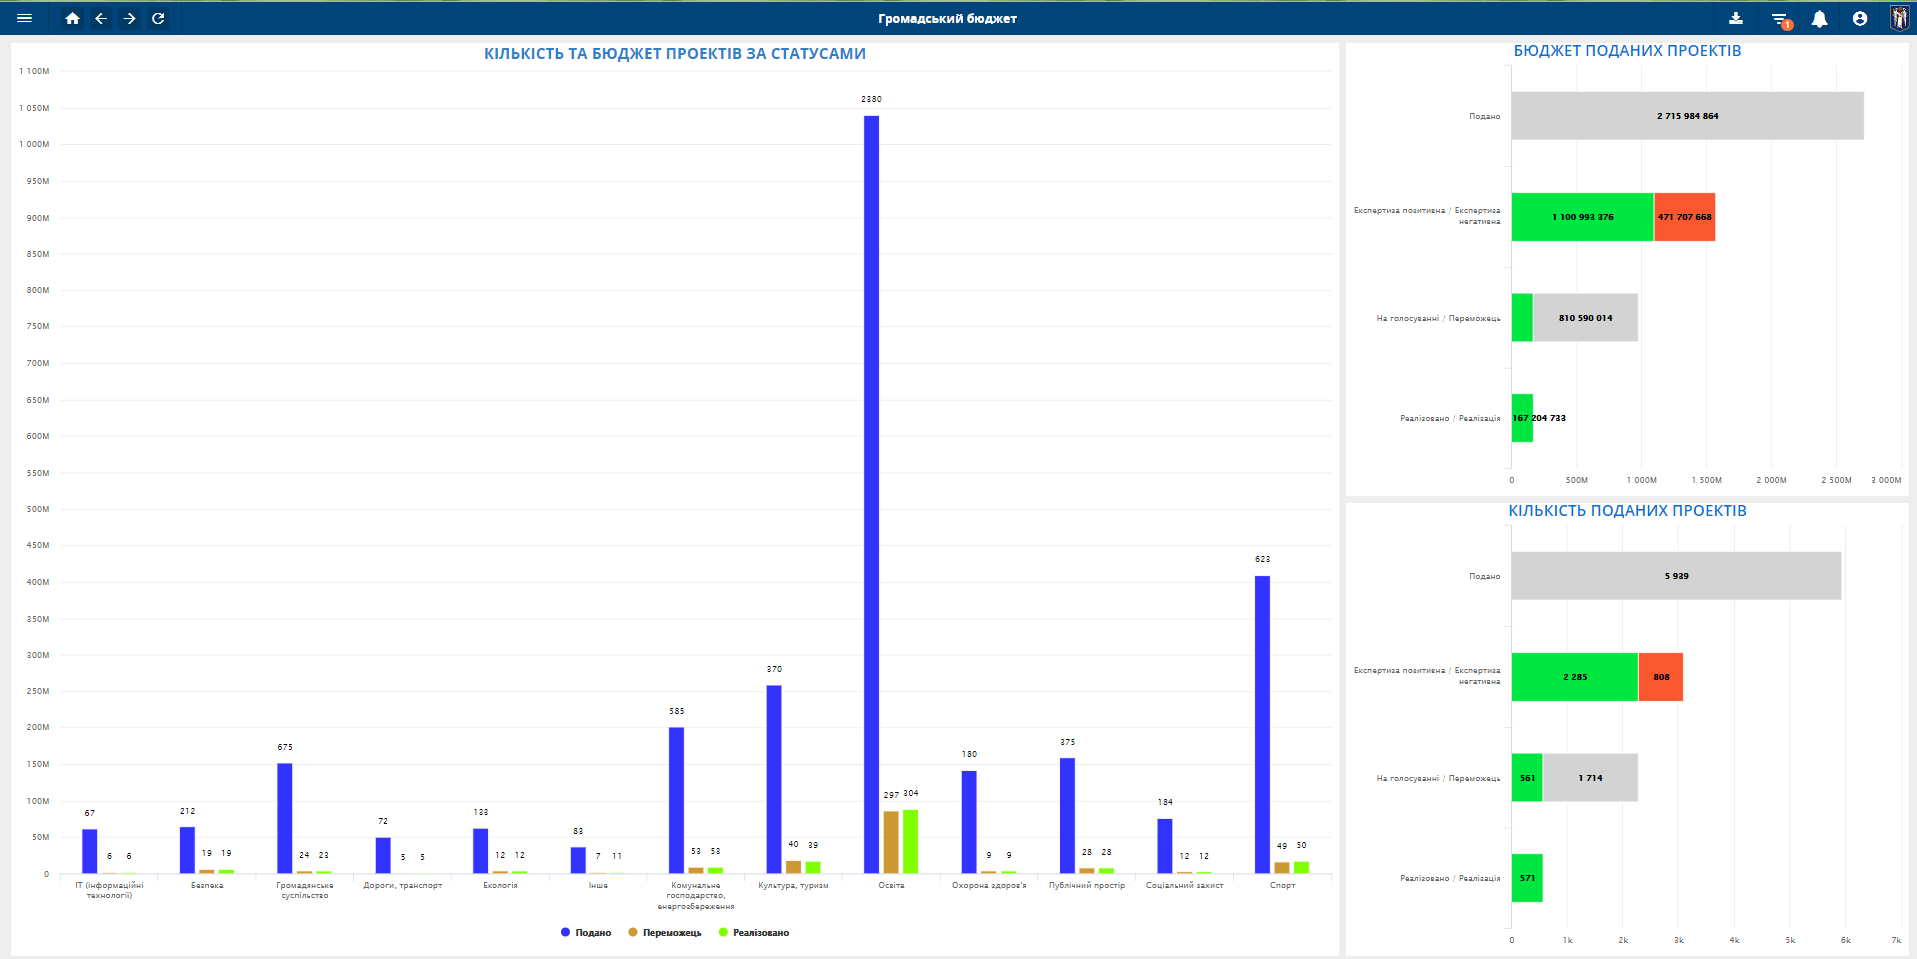Toggle the Переможець legend series
The image size is (1917, 959).
pyautogui.click(x=665, y=932)
